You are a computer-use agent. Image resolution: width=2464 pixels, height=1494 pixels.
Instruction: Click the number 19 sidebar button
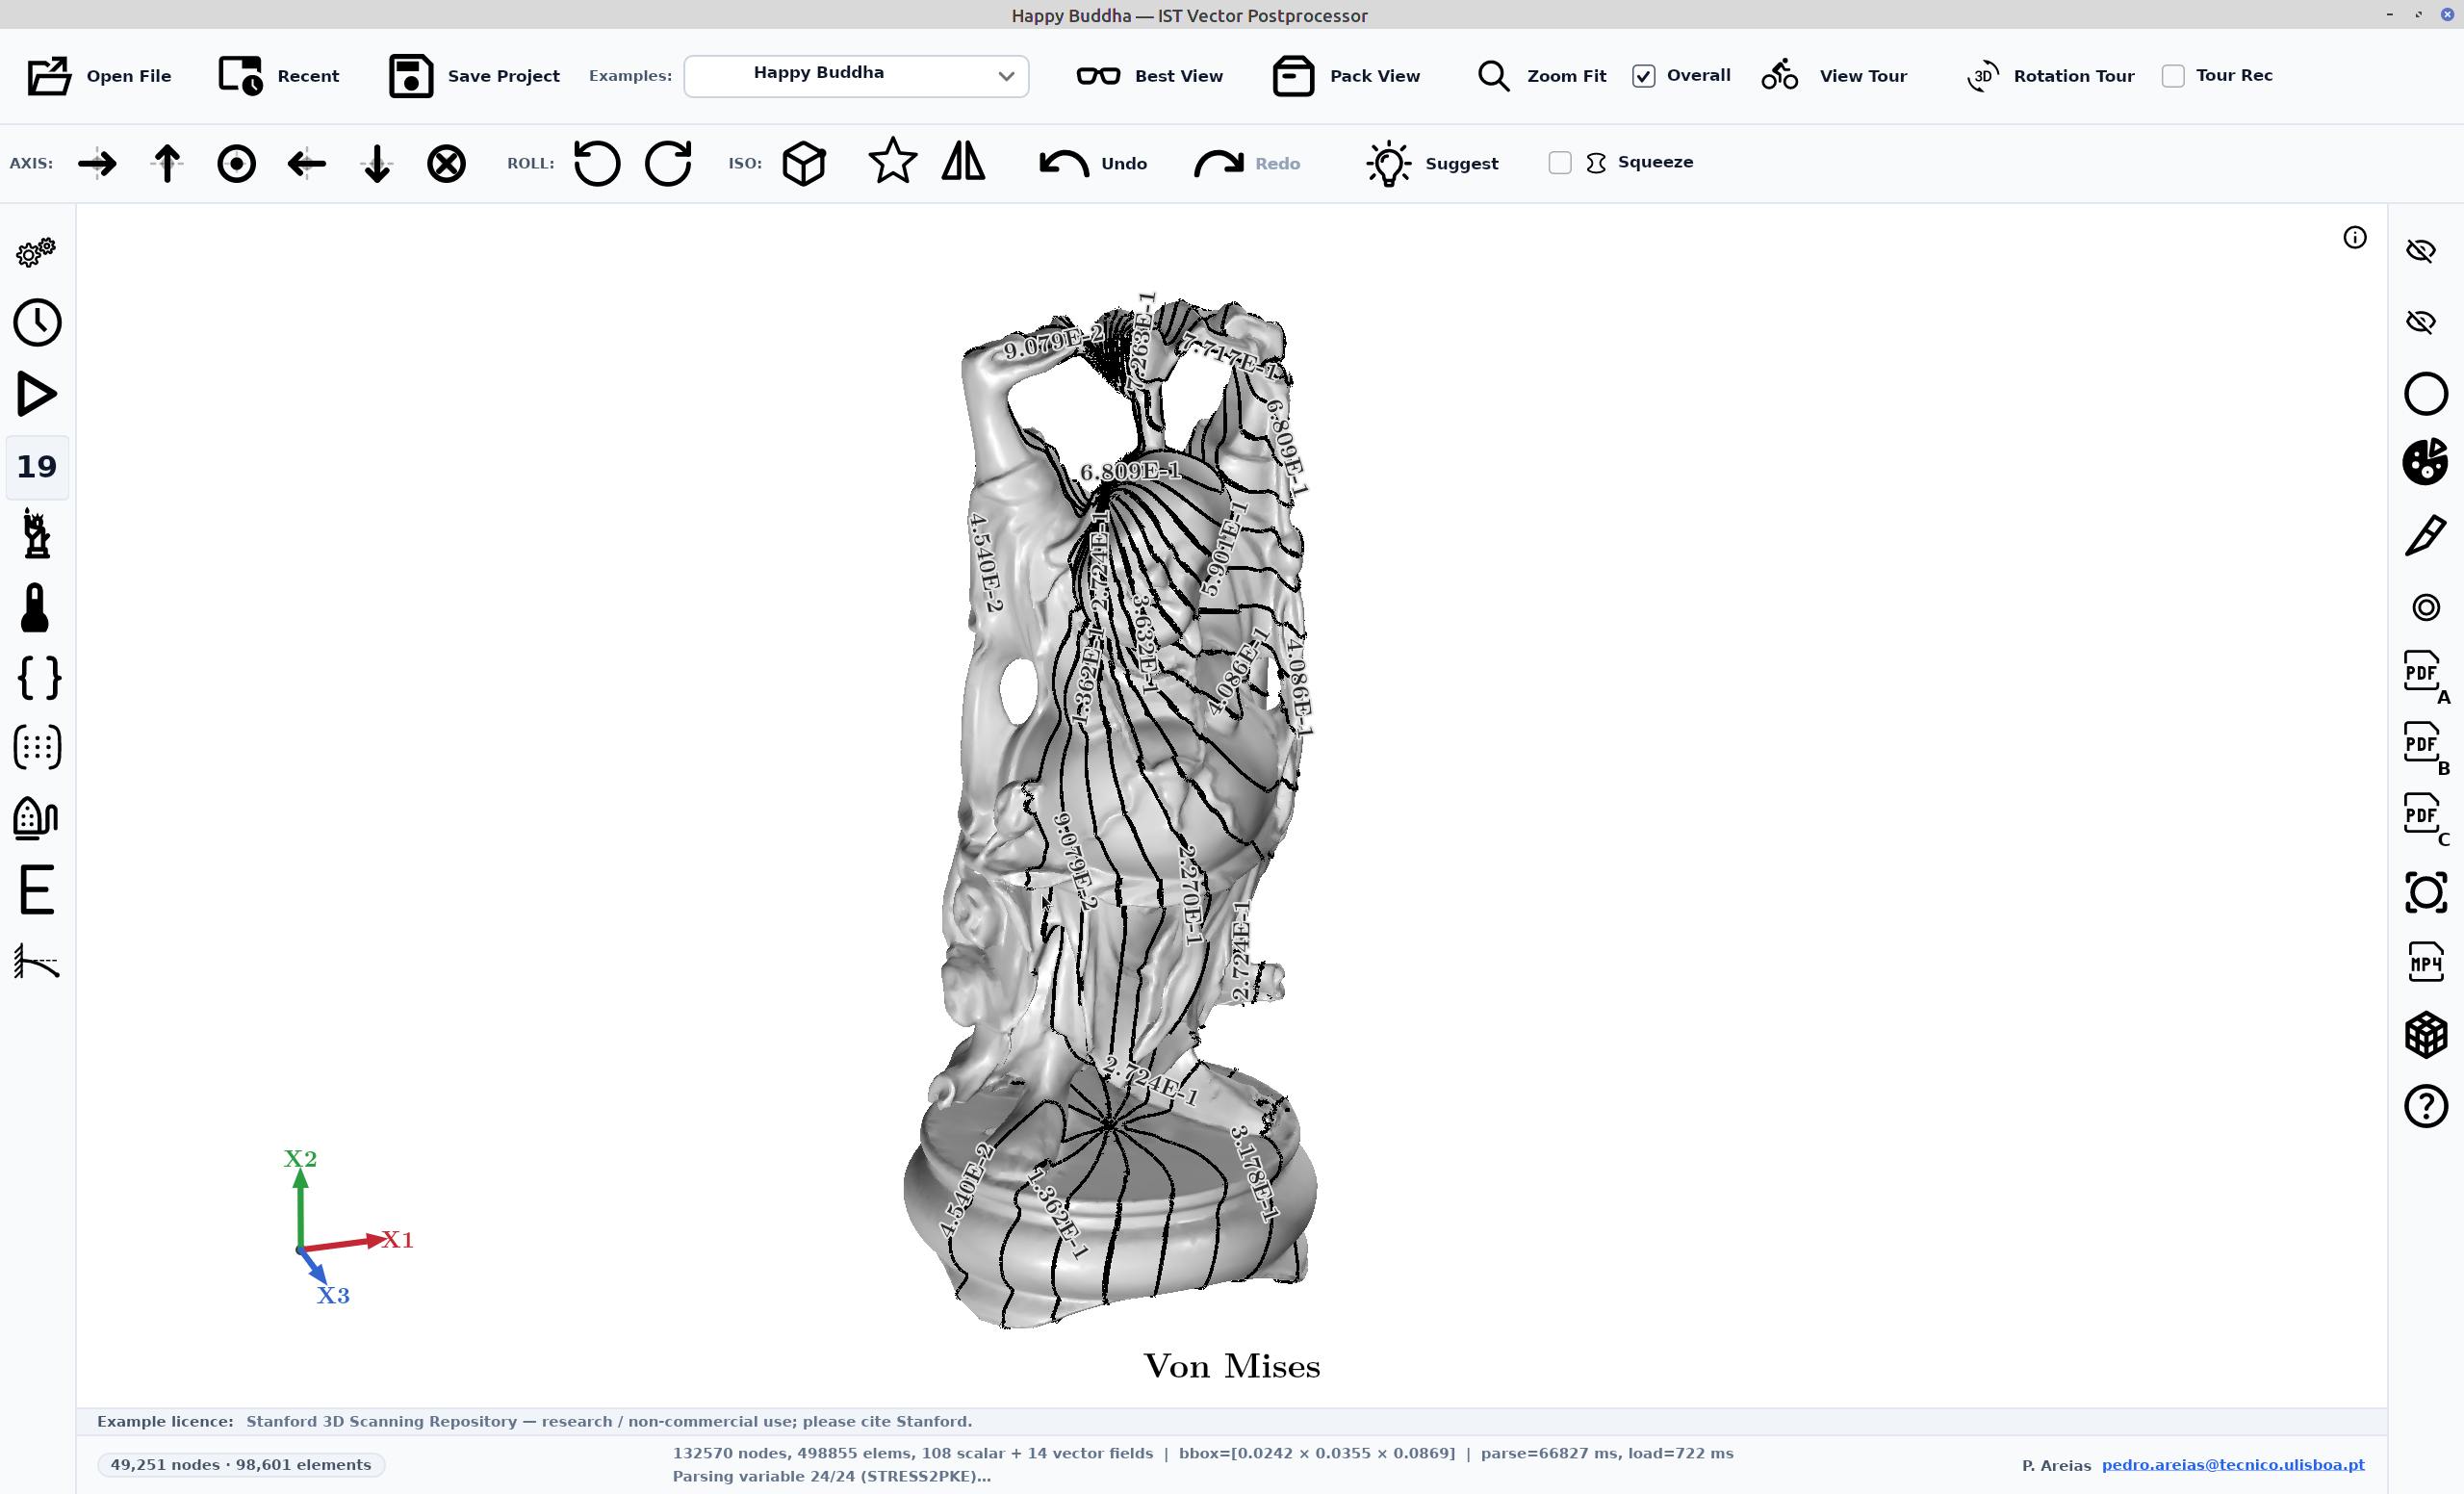[x=37, y=467]
